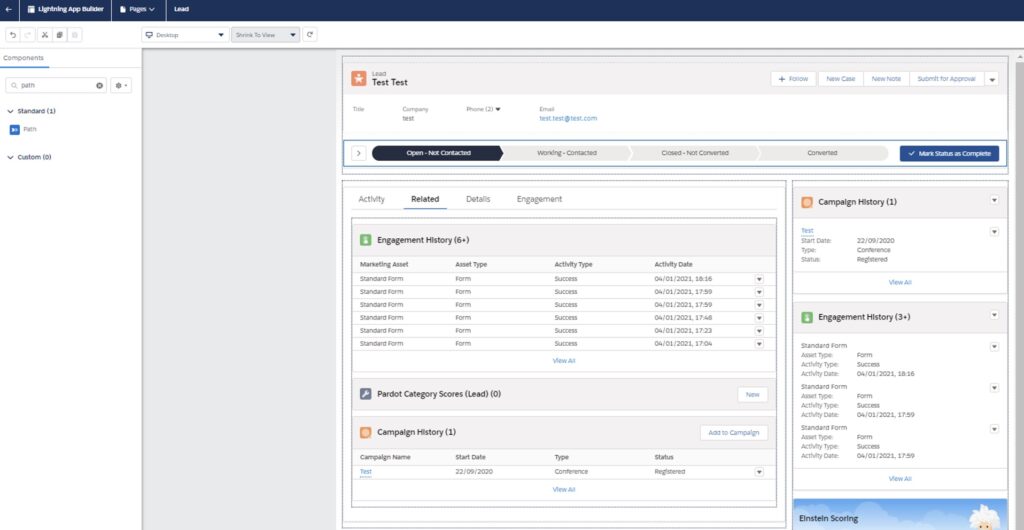Click sidebar Campaign History icon
The image size is (1024, 530).
click(x=807, y=202)
